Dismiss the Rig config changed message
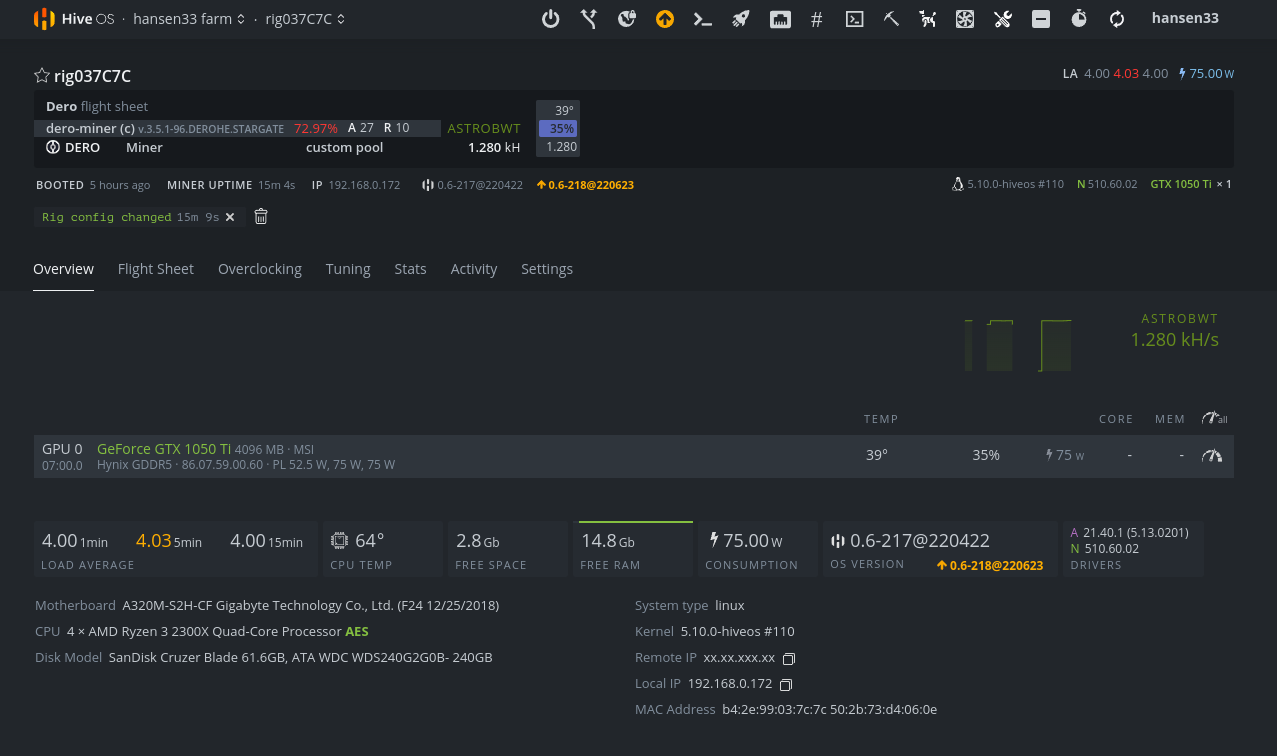 [x=230, y=217]
